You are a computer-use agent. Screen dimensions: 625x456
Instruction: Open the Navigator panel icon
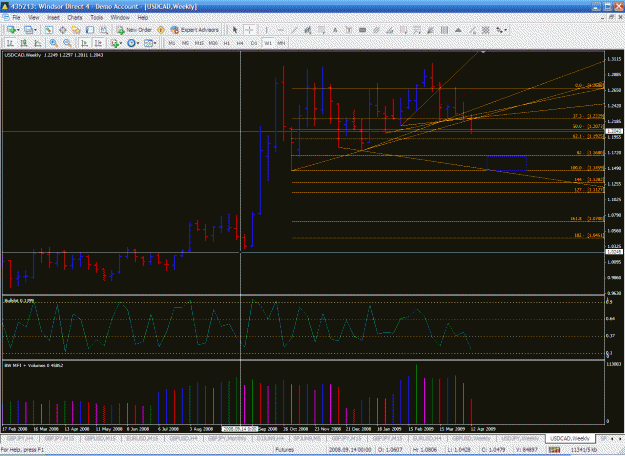(x=76, y=30)
